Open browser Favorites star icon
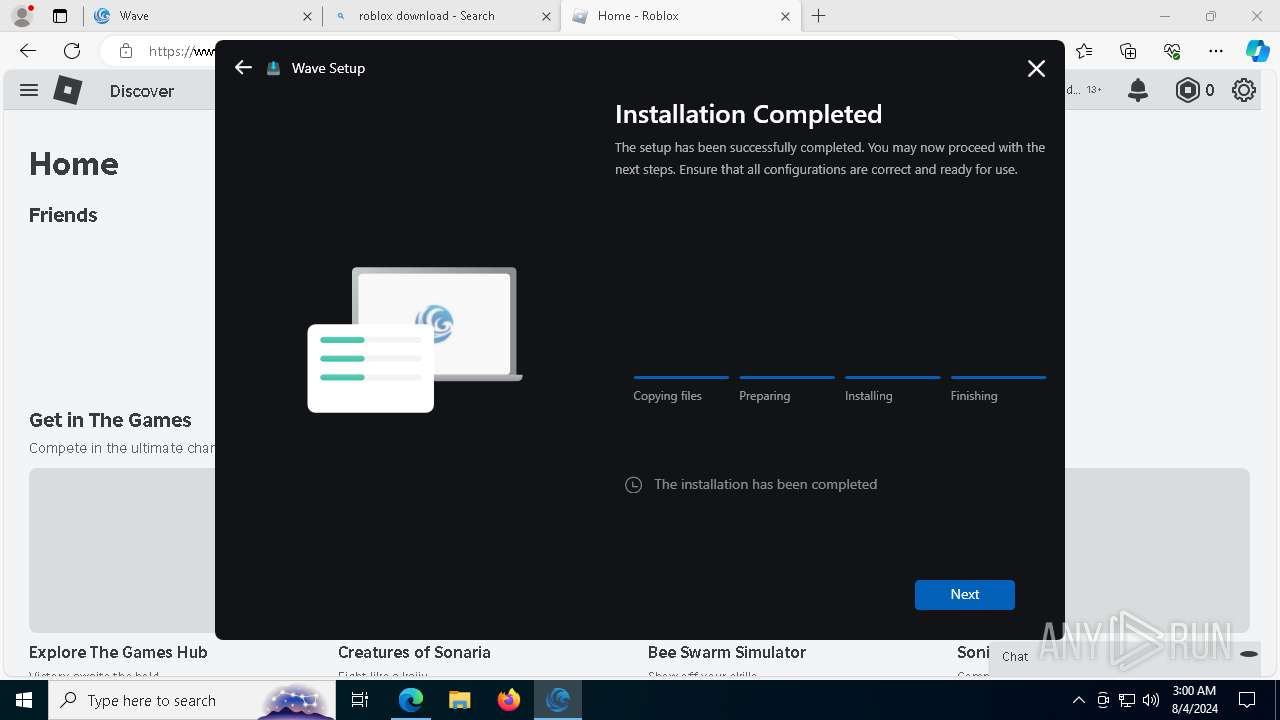The image size is (1280, 720). click(1084, 51)
